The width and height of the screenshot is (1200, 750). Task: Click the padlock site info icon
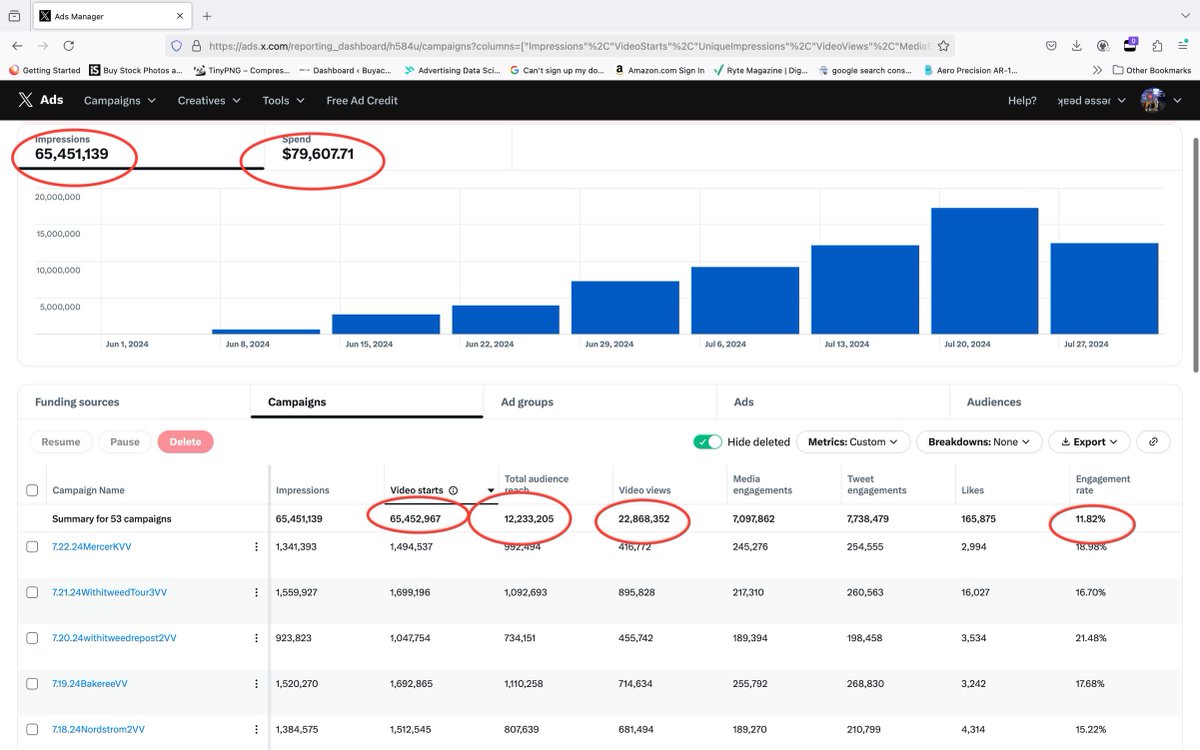pos(196,45)
